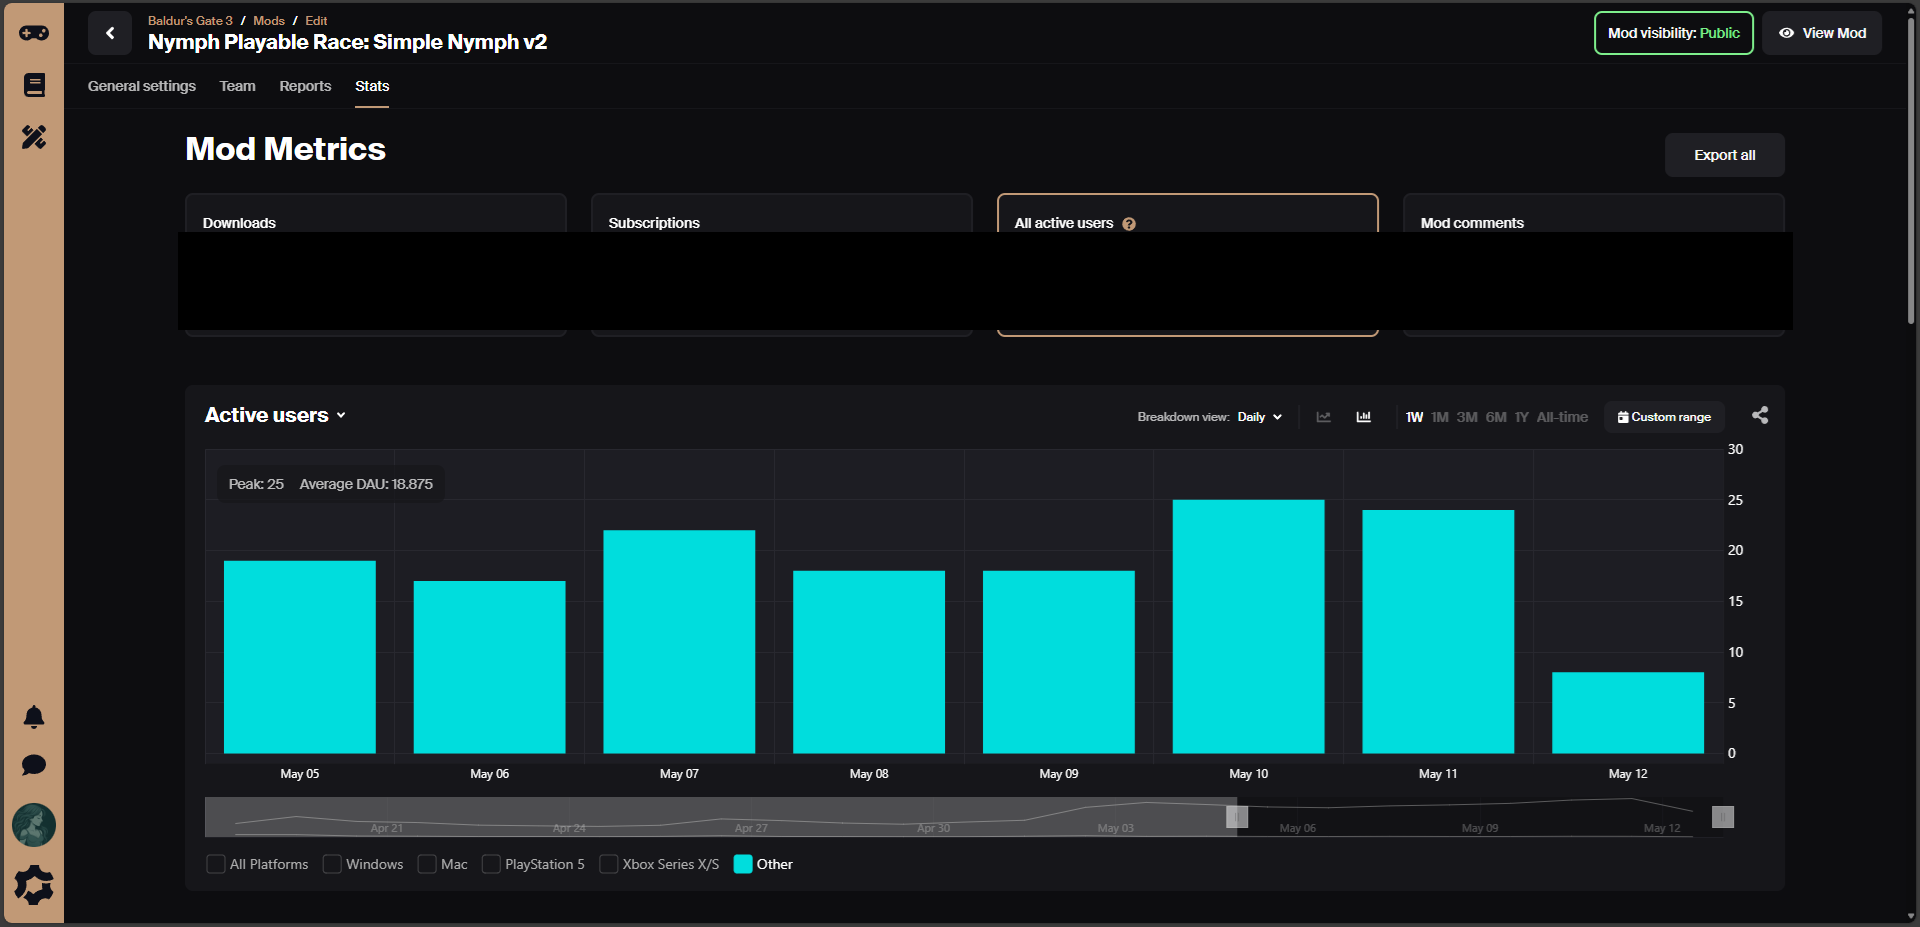Toggle PlayStation 5 platform checkbox
1920x927 pixels.
pyautogui.click(x=491, y=864)
